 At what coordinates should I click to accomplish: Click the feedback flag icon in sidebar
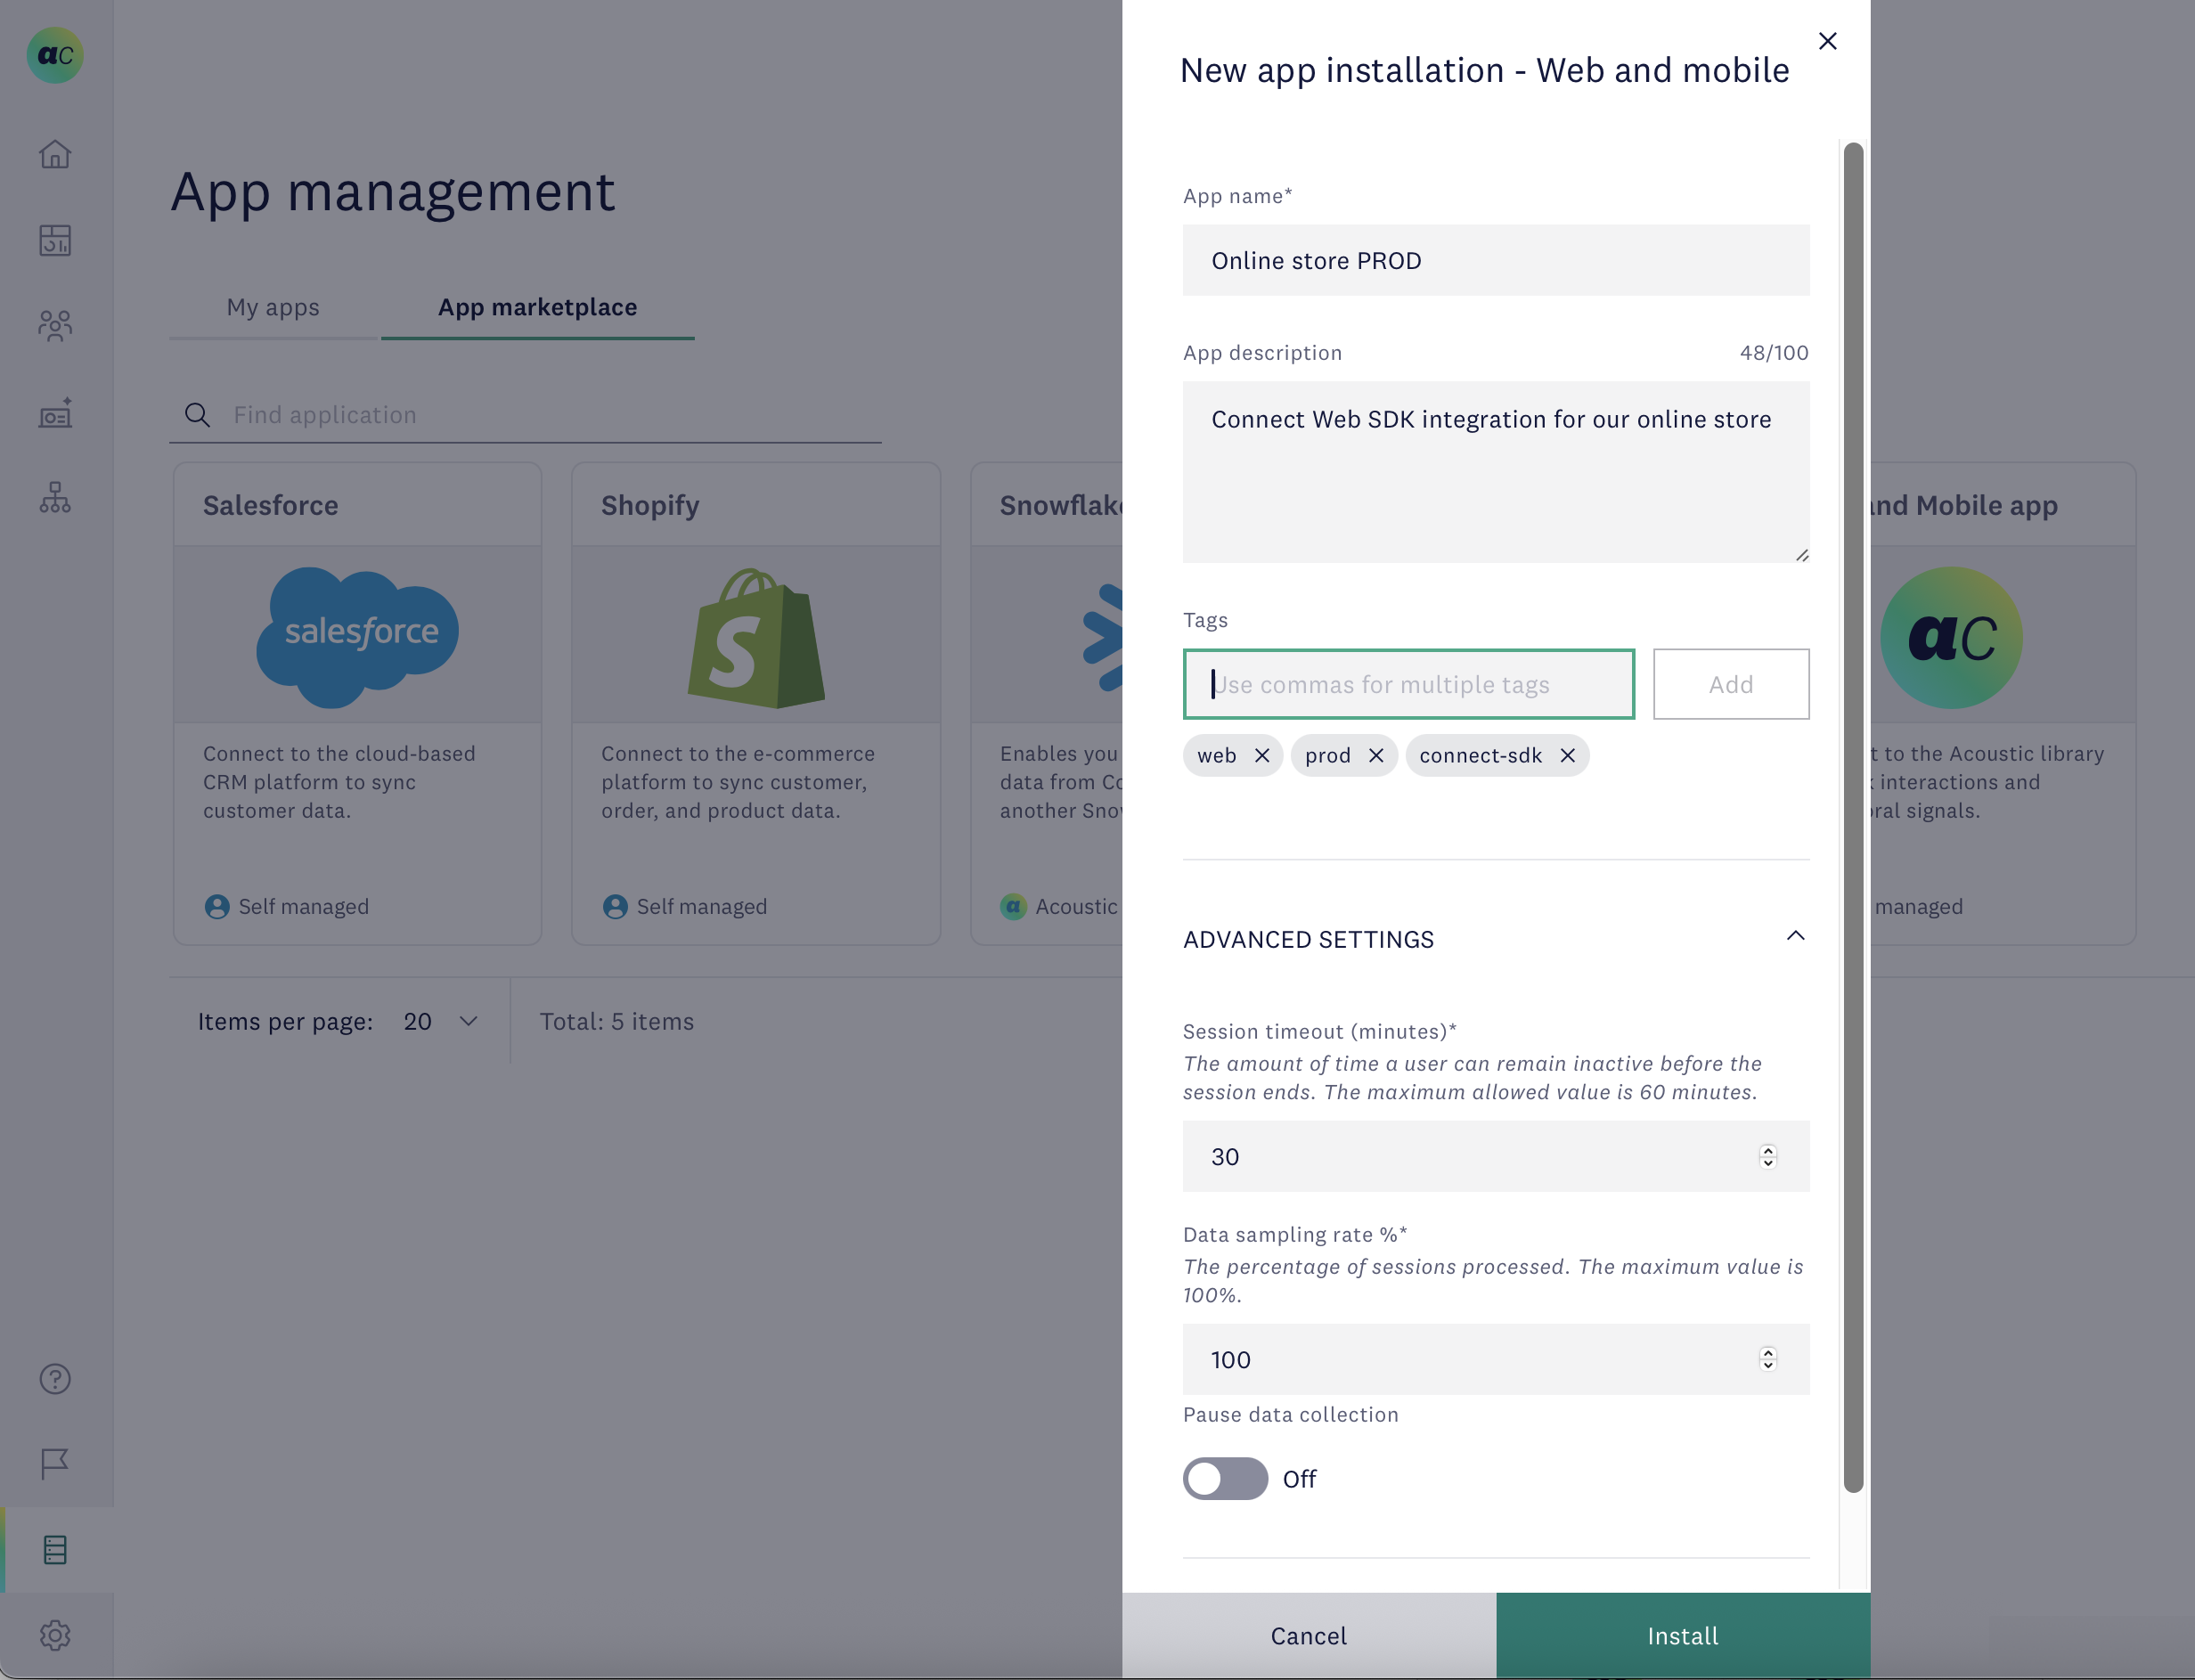coord(55,1462)
